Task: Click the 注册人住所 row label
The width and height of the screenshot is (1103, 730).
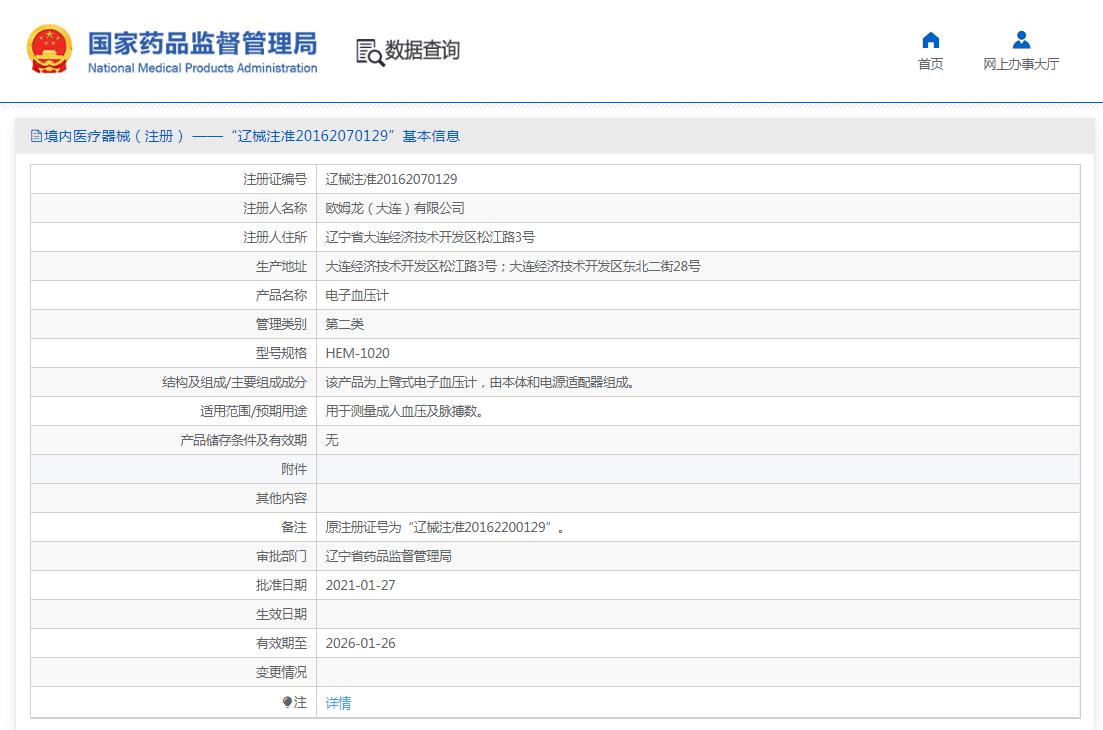Action: click(x=275, y=237)
